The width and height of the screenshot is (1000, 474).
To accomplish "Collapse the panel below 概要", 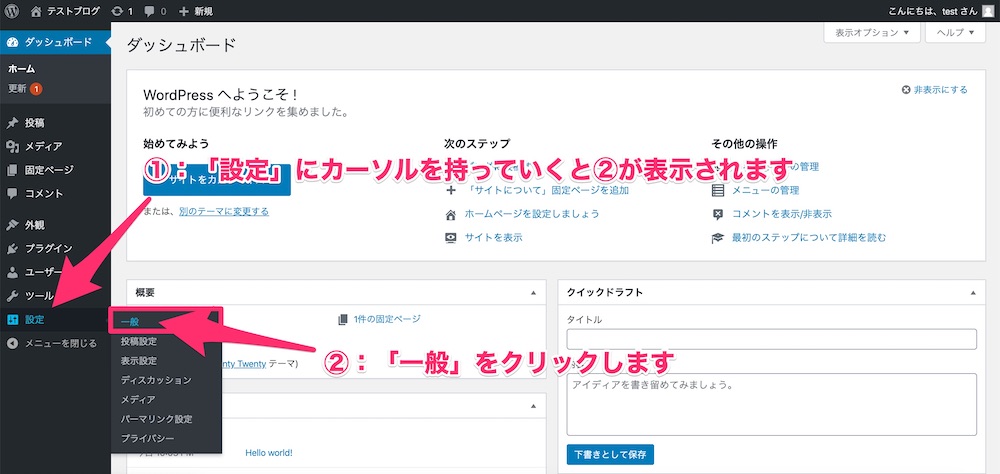I will [533, 405].
